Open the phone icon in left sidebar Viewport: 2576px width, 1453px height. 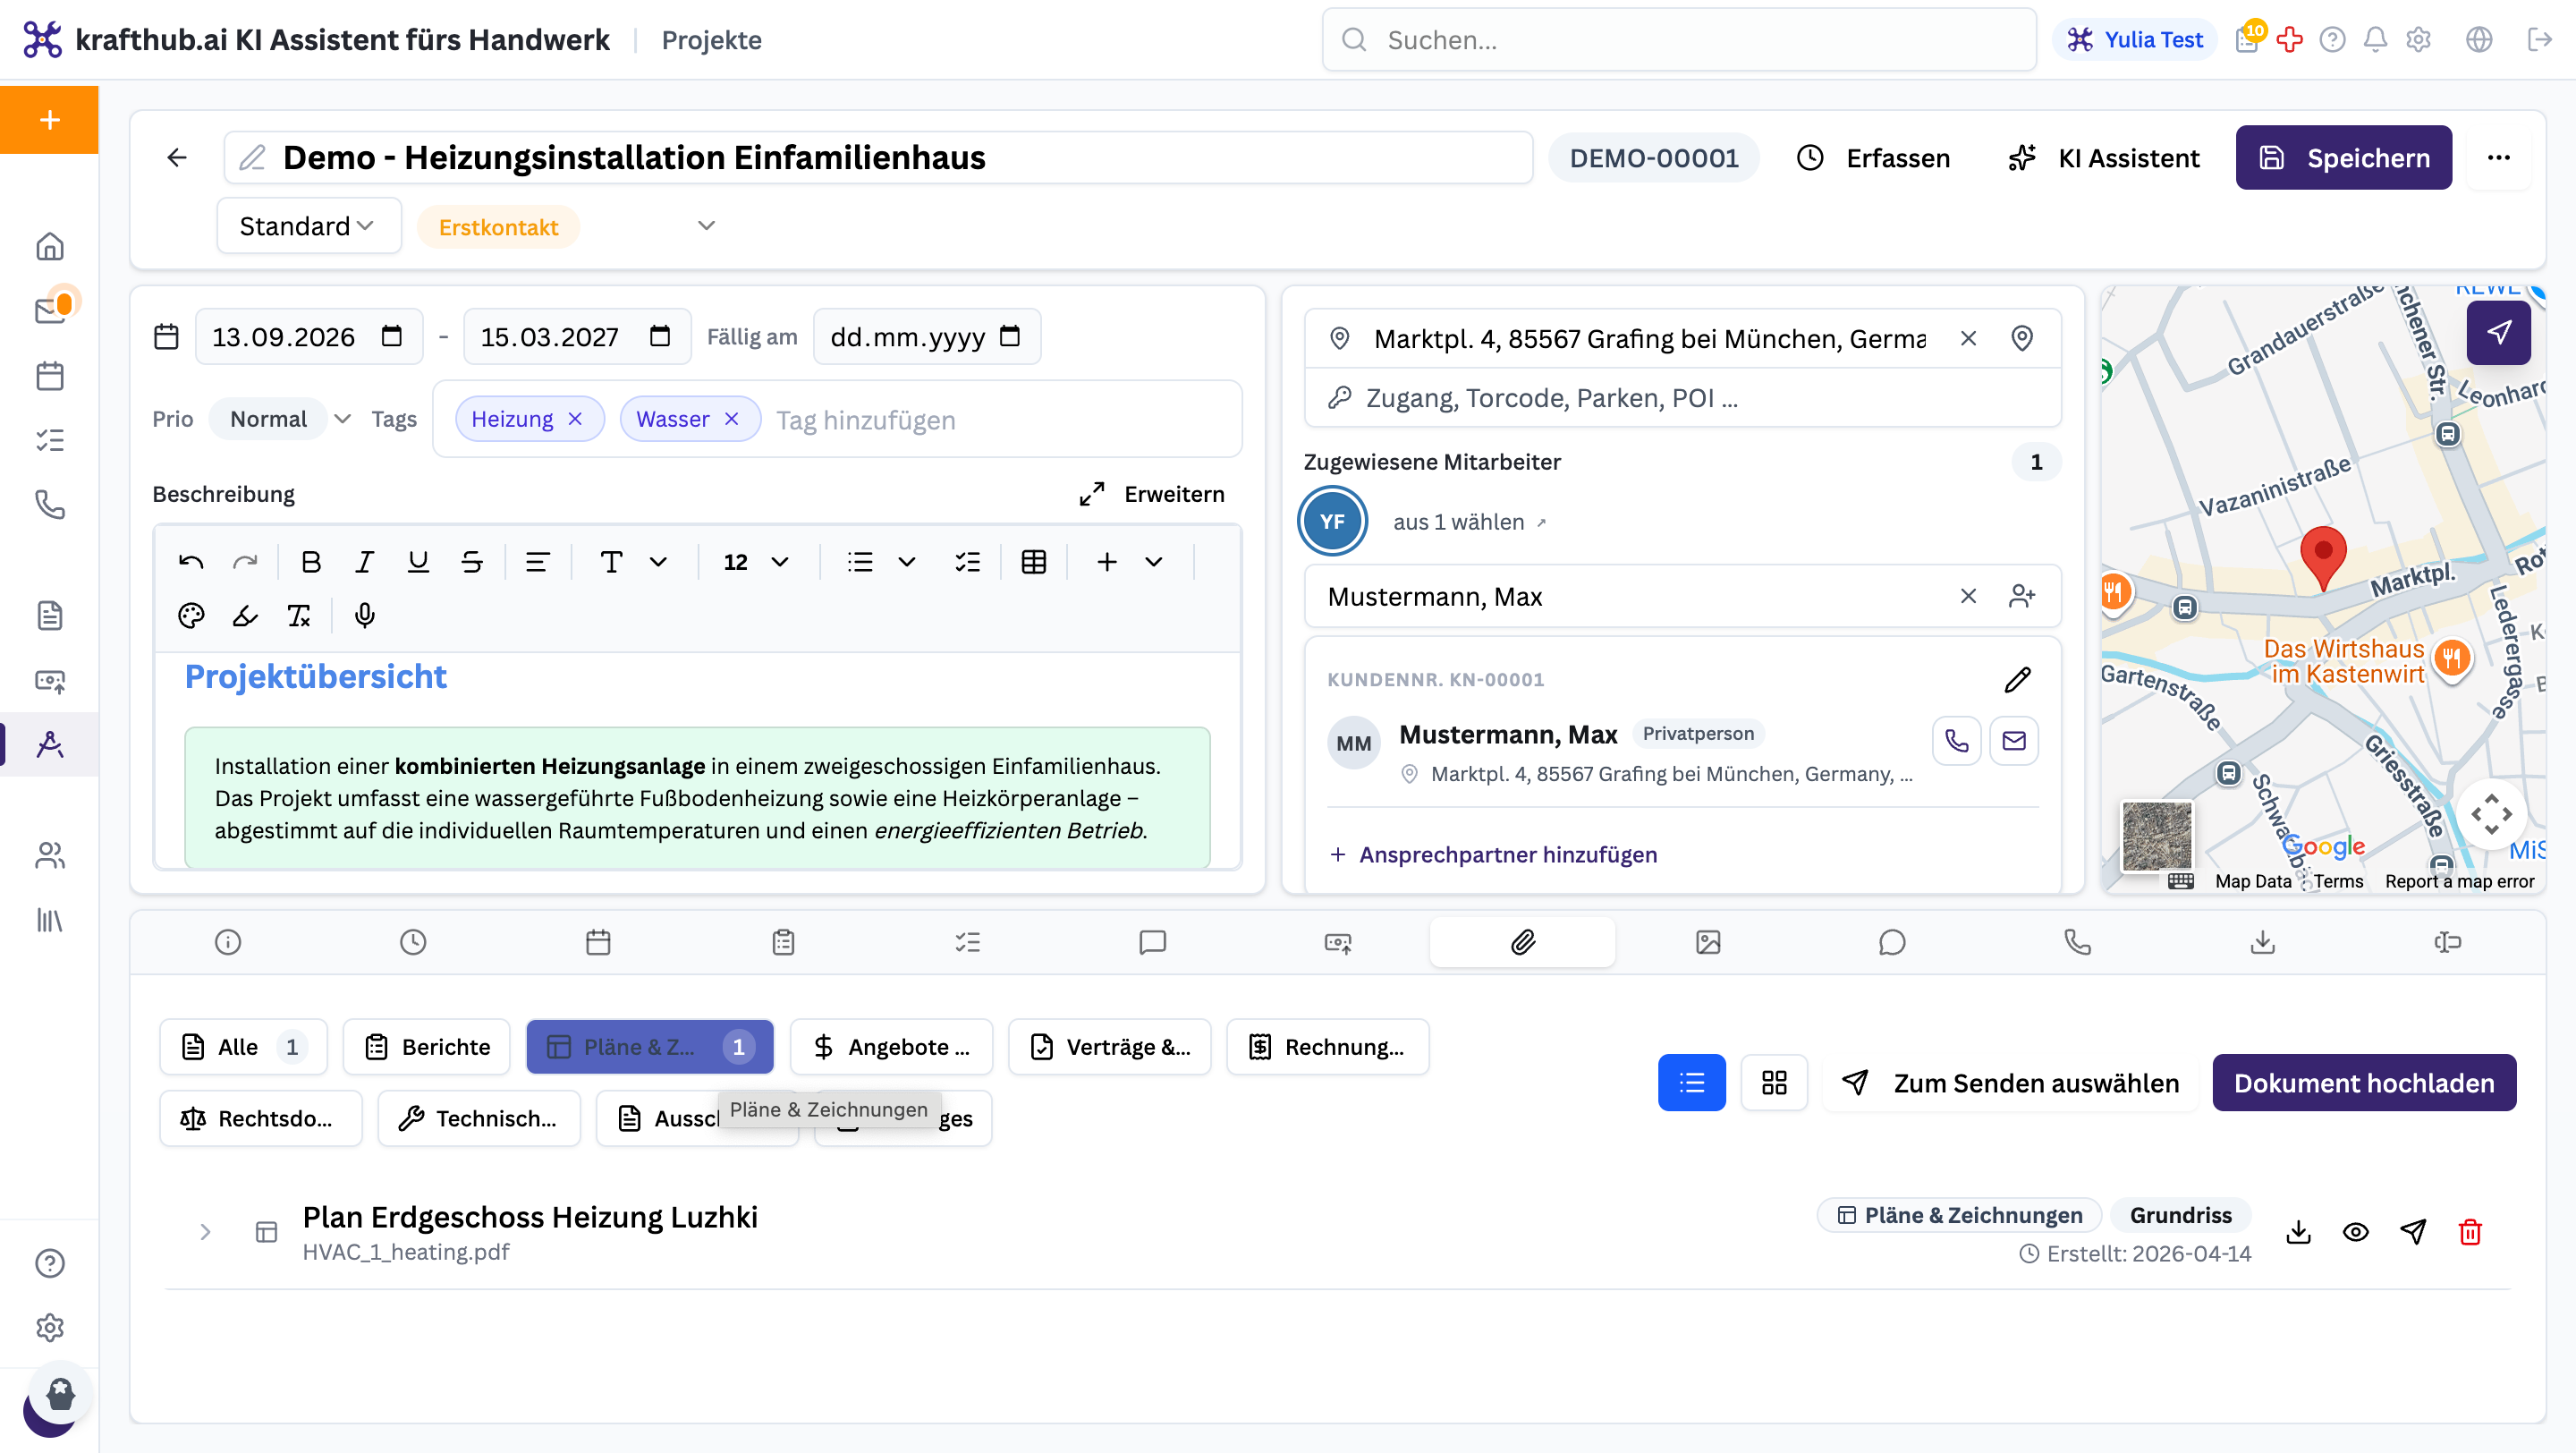point(50,504)
